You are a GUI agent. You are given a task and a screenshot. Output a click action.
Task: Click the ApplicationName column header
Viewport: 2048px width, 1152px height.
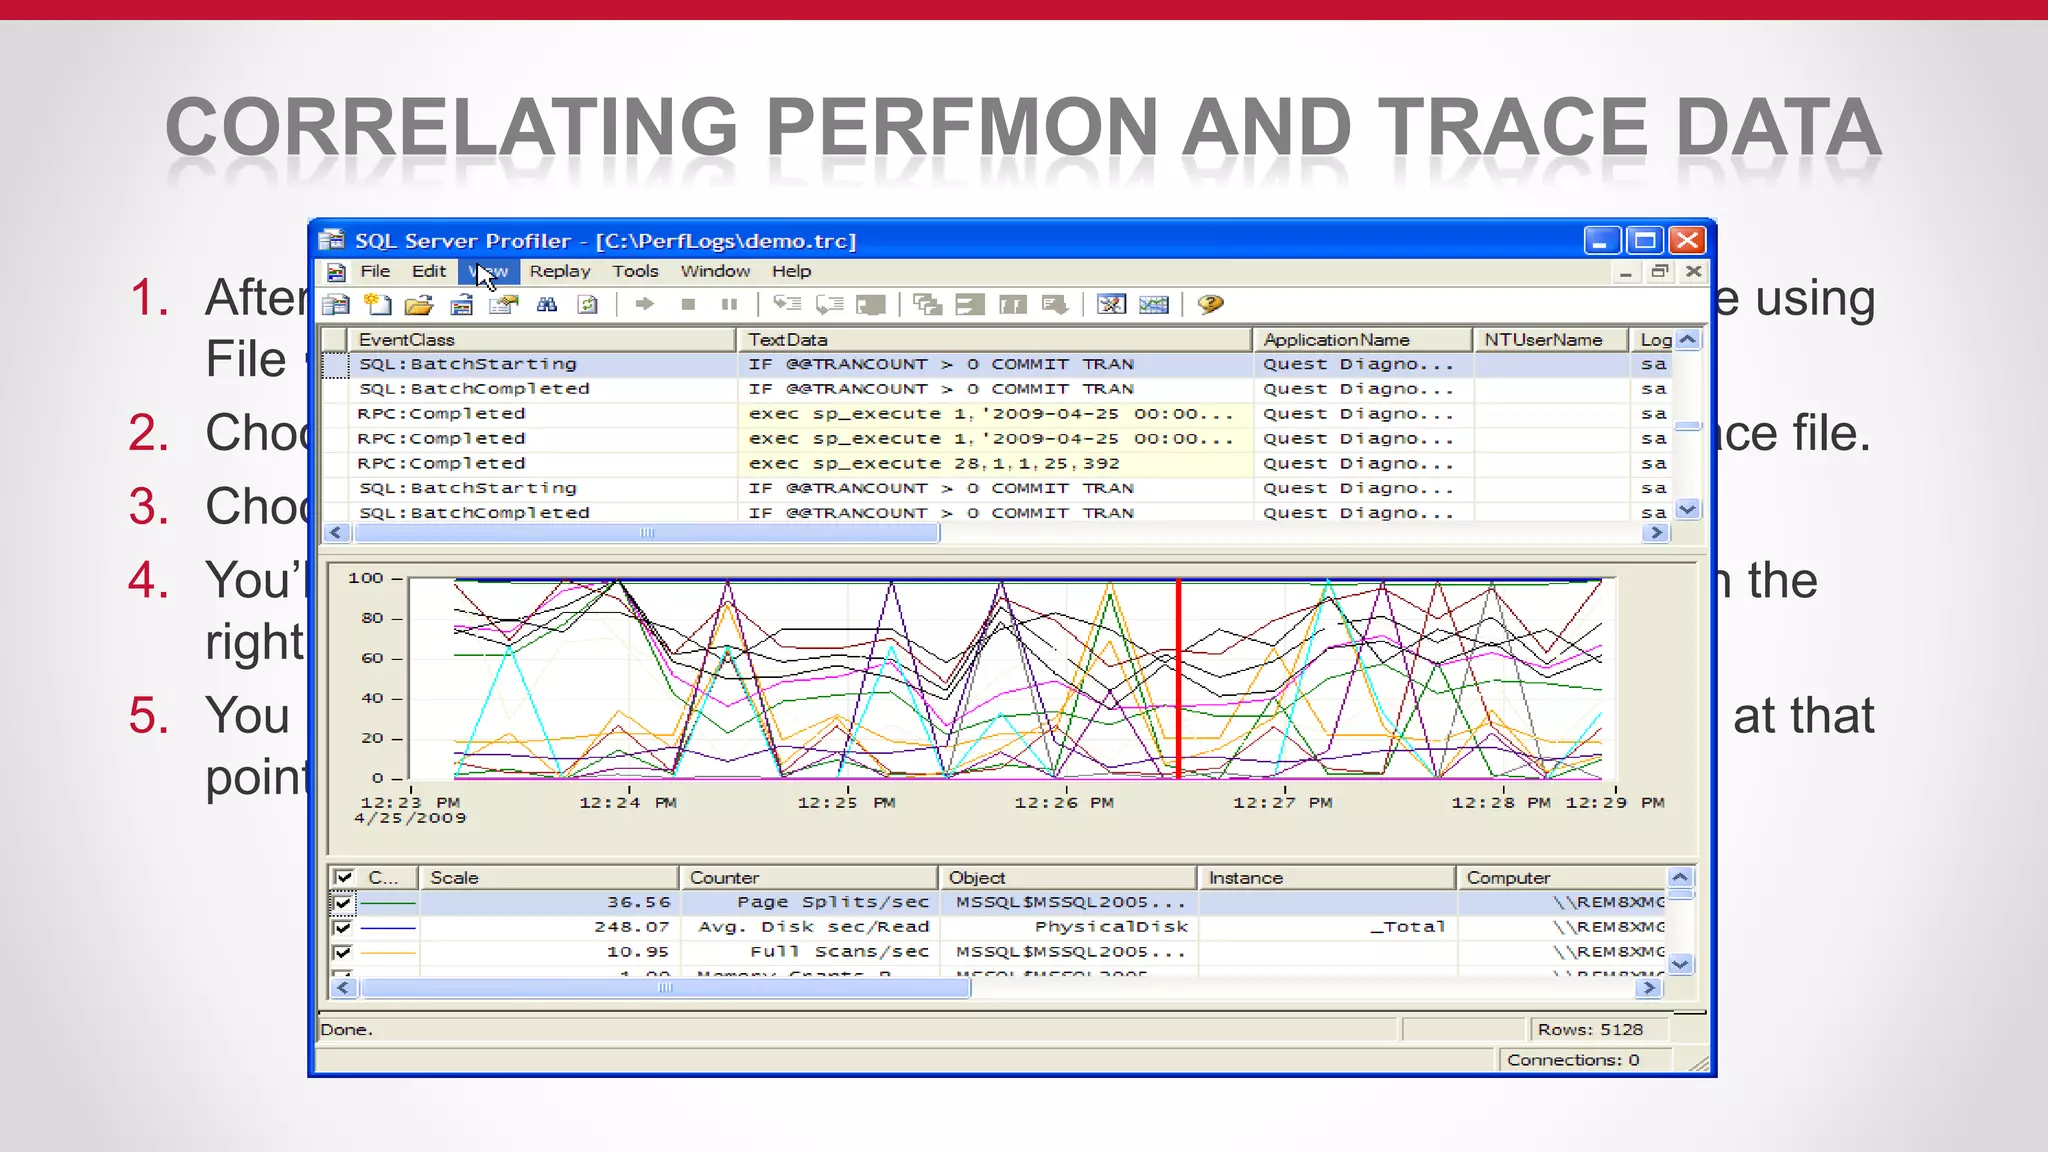tap(1362, 340)
